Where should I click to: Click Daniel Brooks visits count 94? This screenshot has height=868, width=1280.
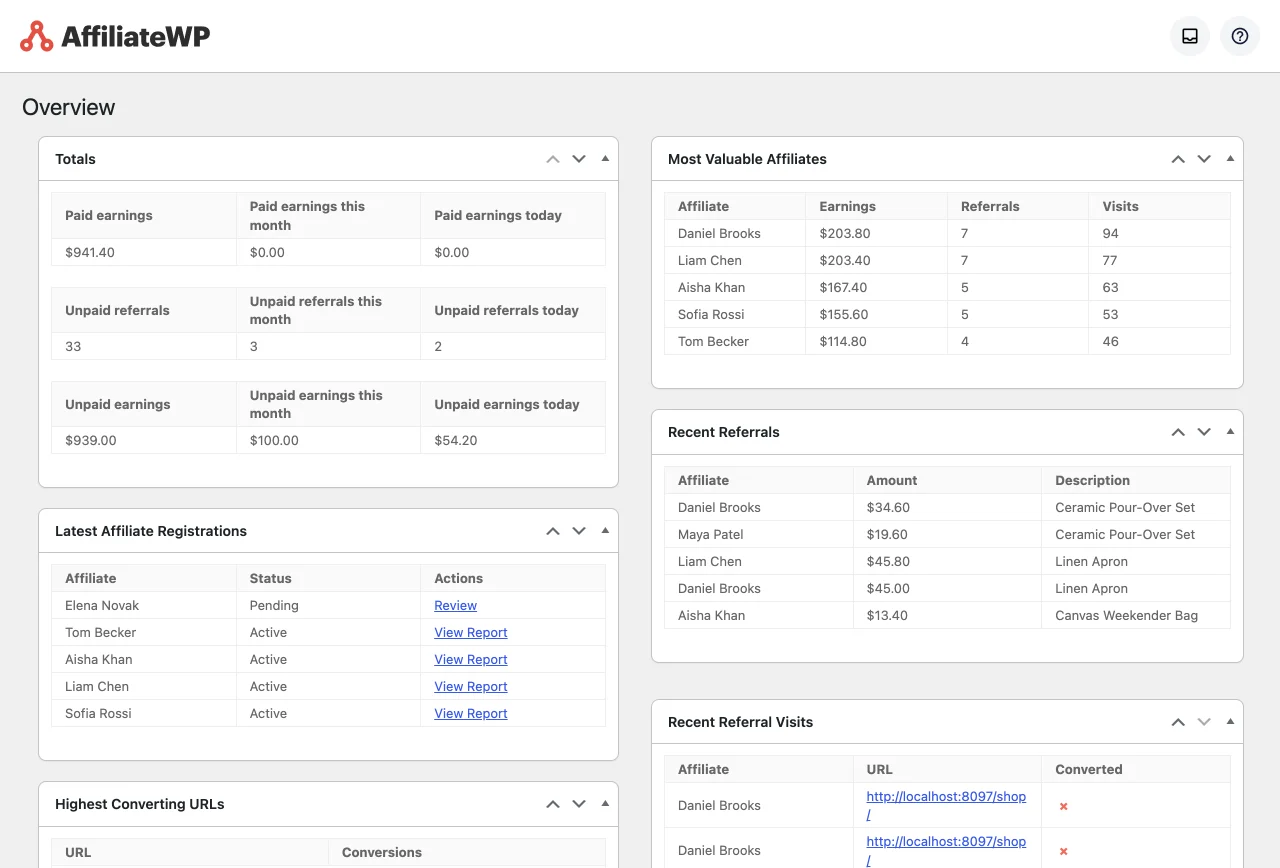tap(1111, 233)
